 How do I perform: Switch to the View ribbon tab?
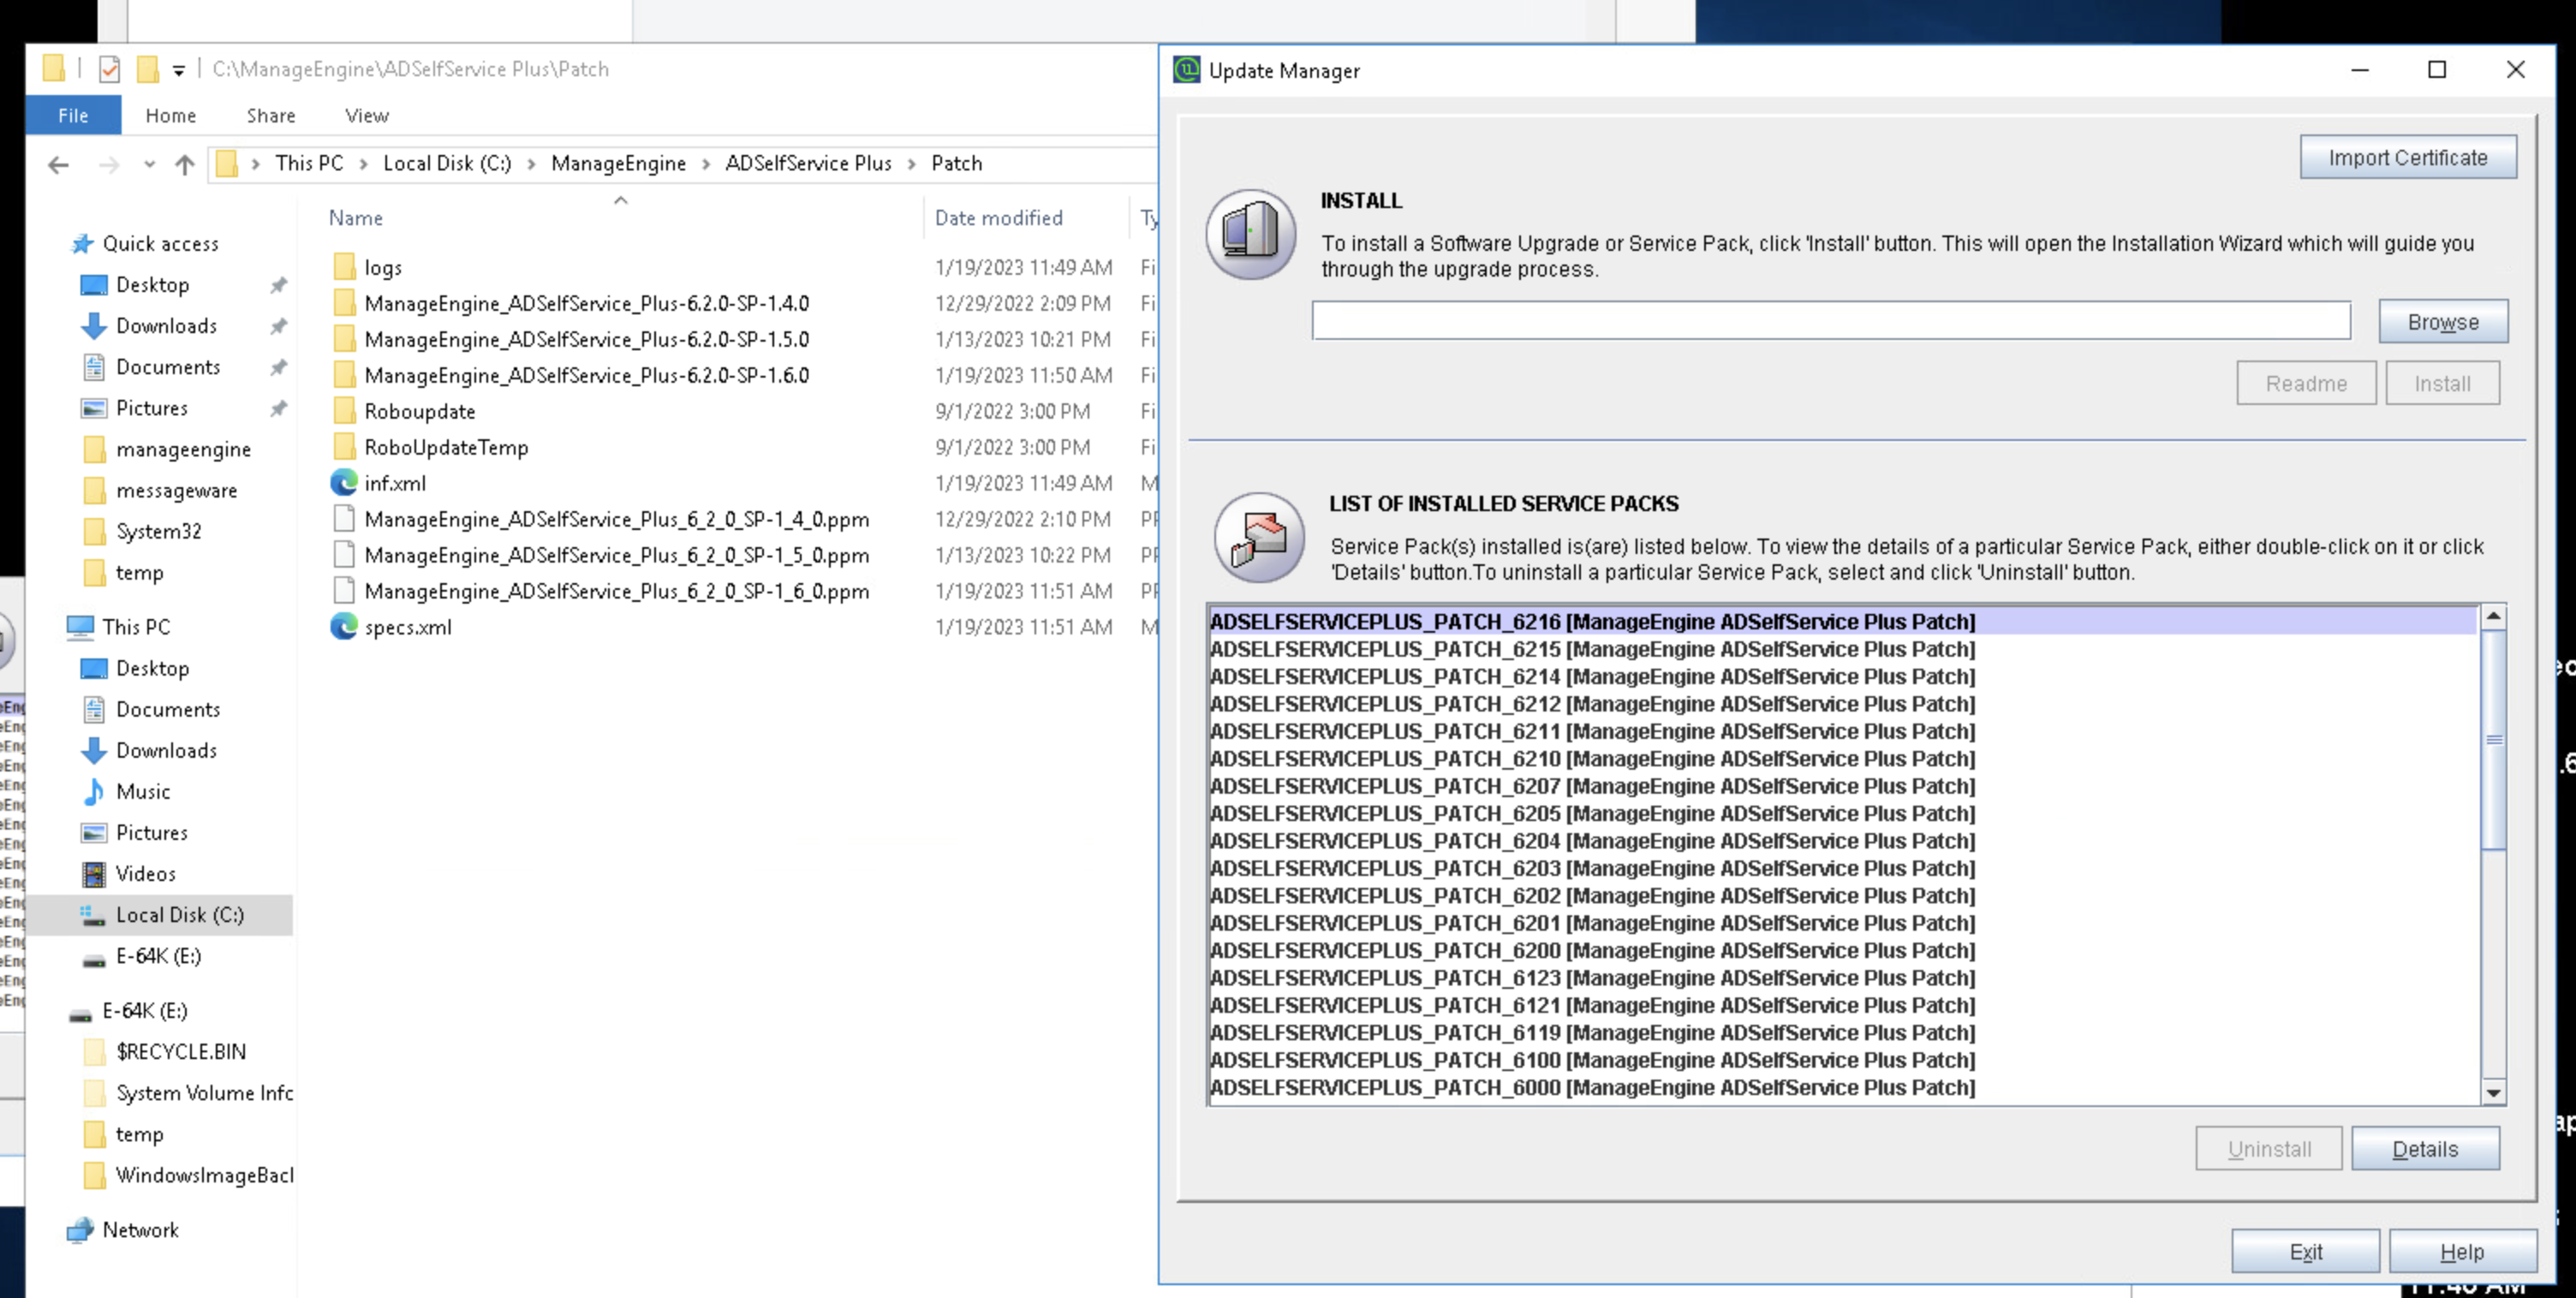coord(366,115)
